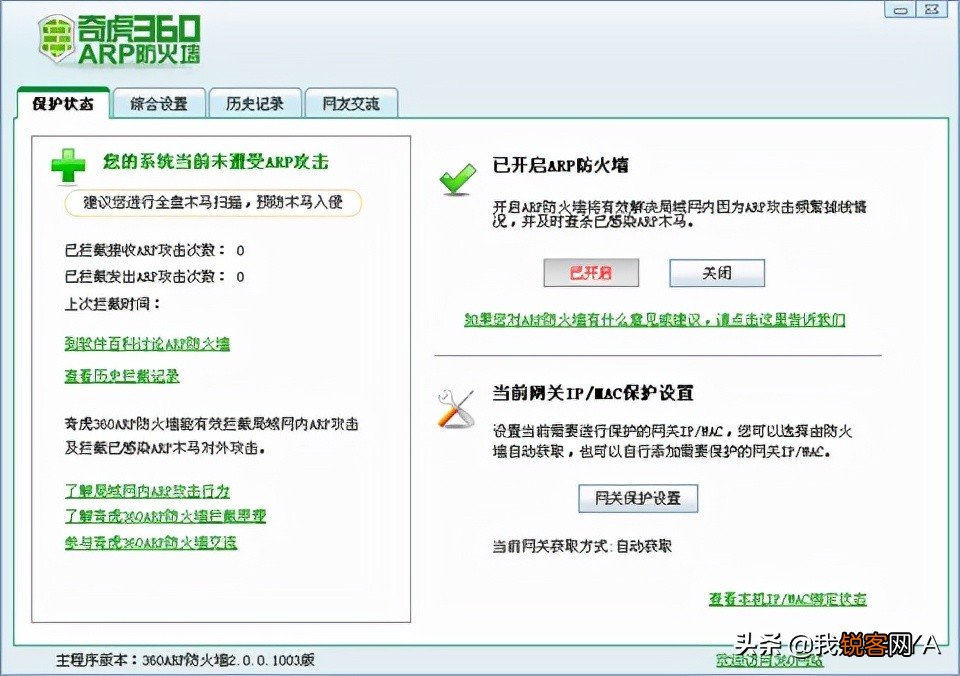Click text 已拦截接收ARP攻击次数
The image size is (960, 676).
tap(144, 250)
